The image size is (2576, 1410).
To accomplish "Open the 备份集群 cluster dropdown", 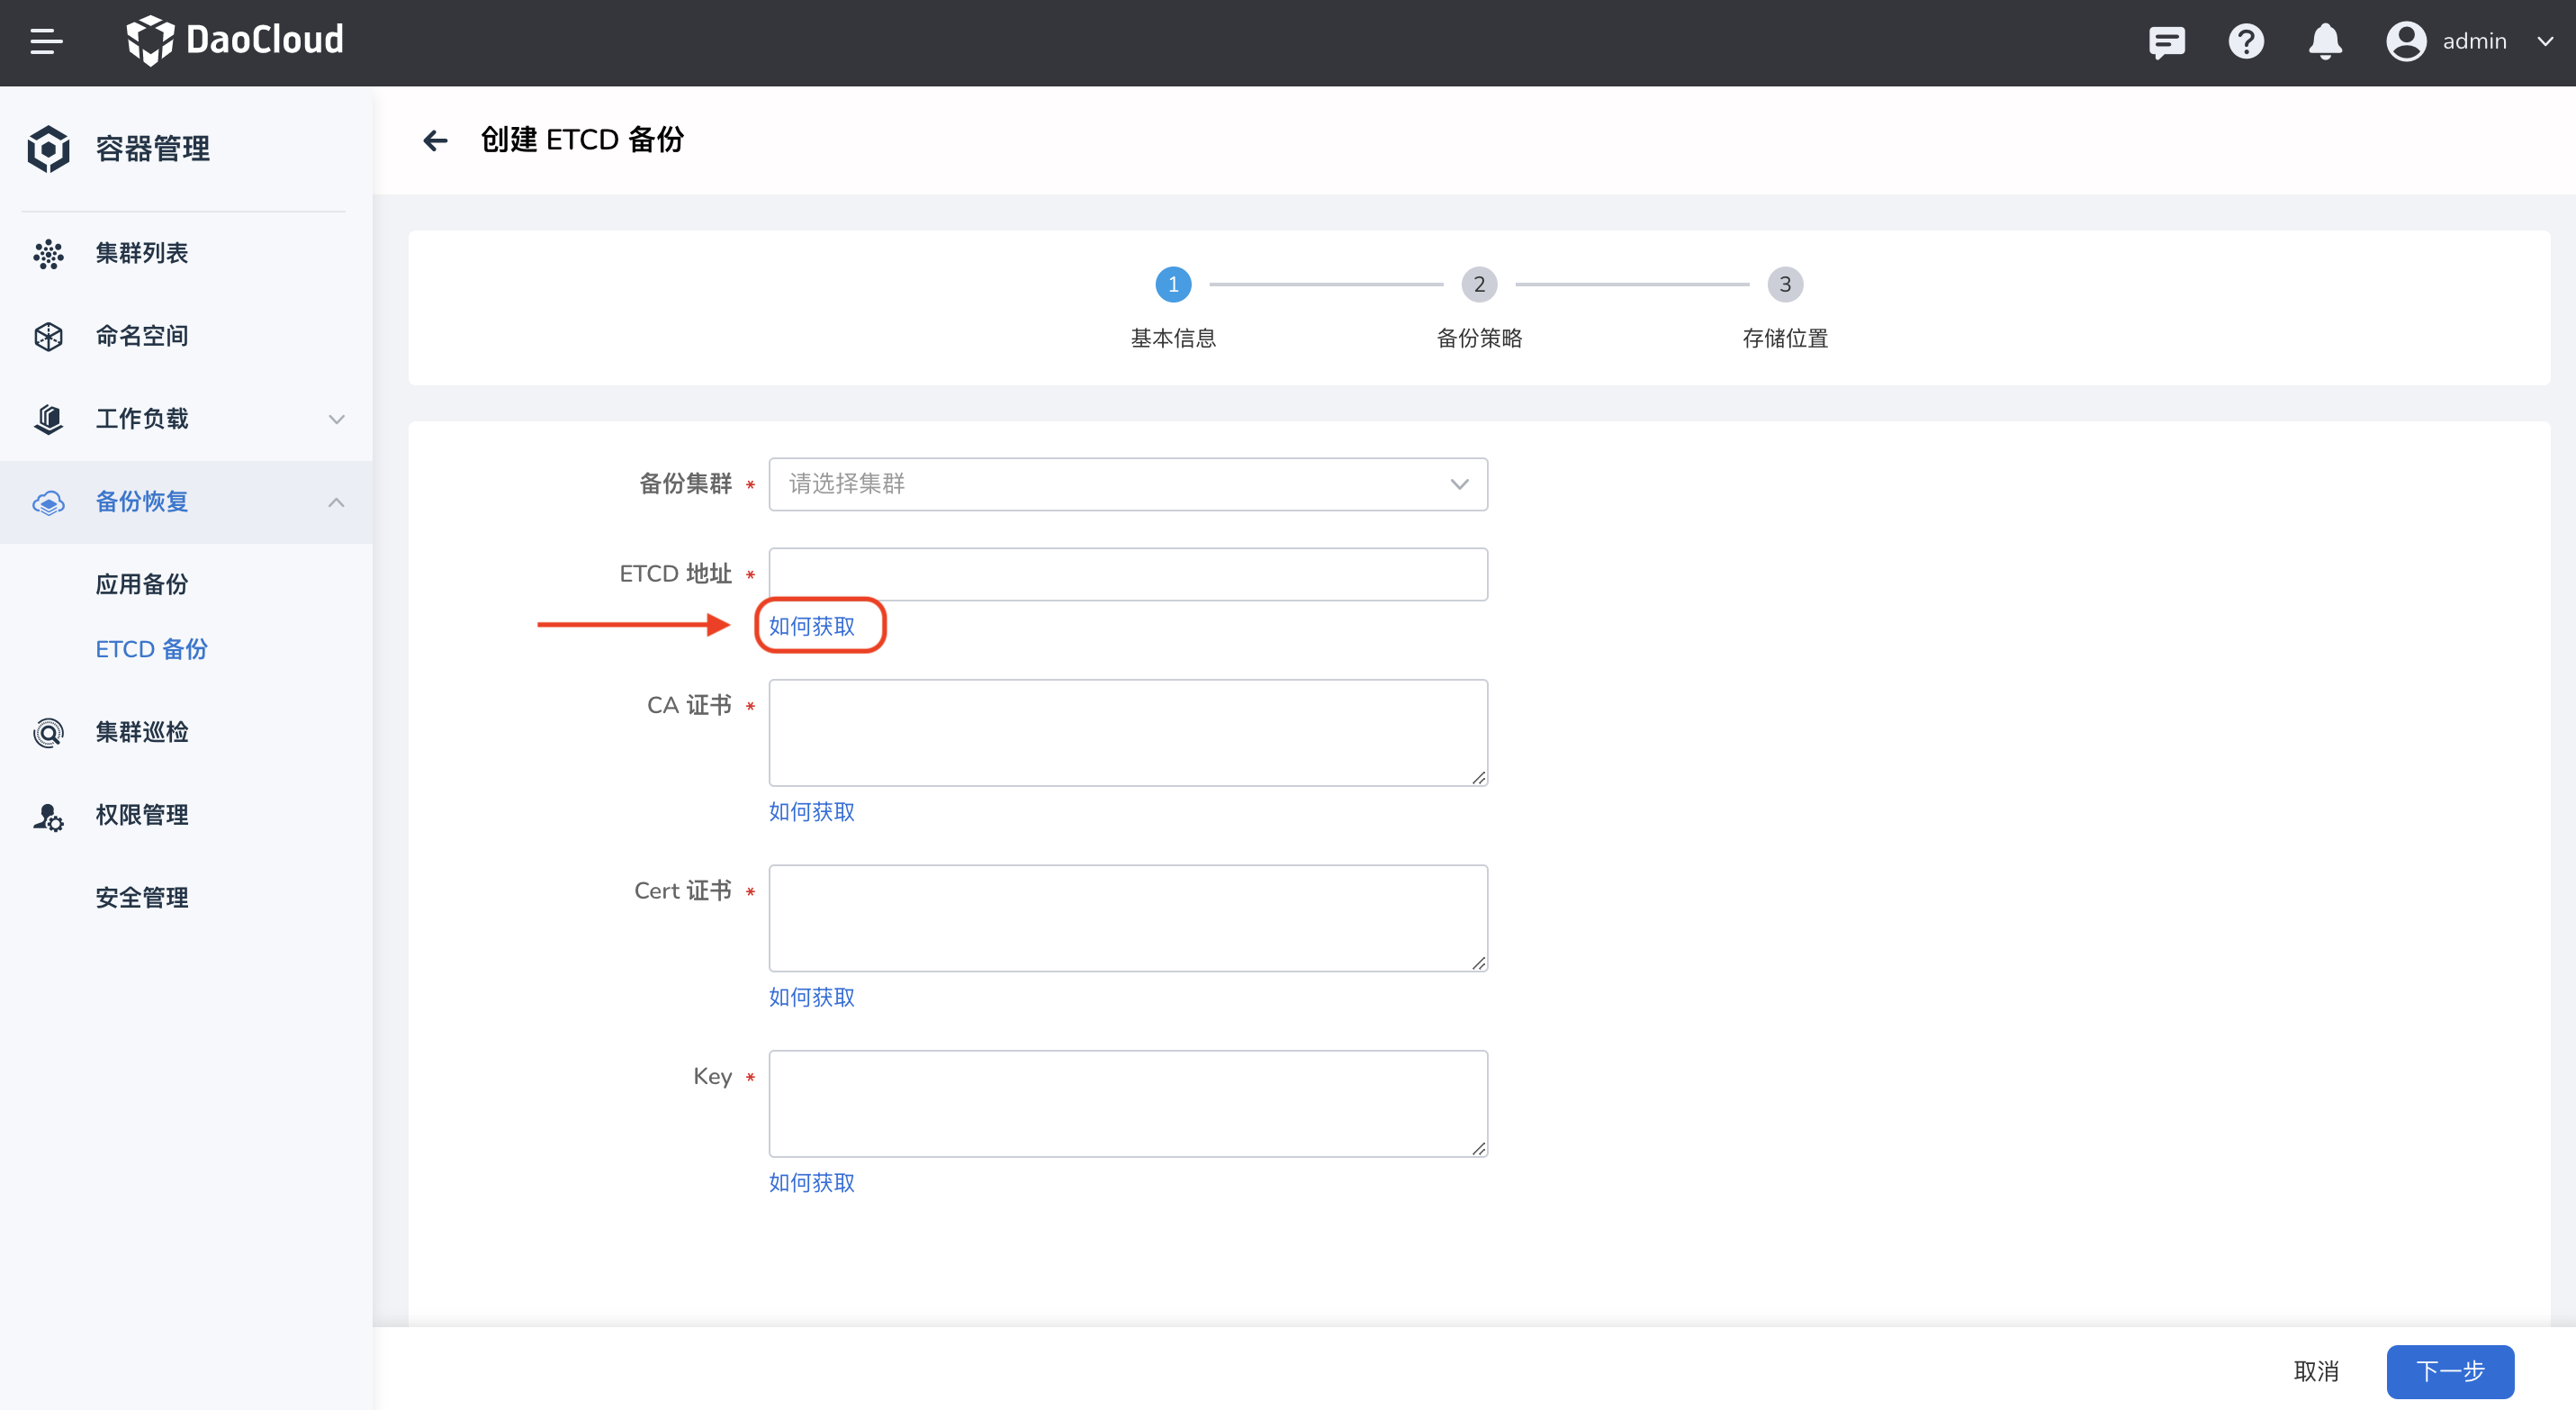I will pyautogui.click(x=1128, y=484).
